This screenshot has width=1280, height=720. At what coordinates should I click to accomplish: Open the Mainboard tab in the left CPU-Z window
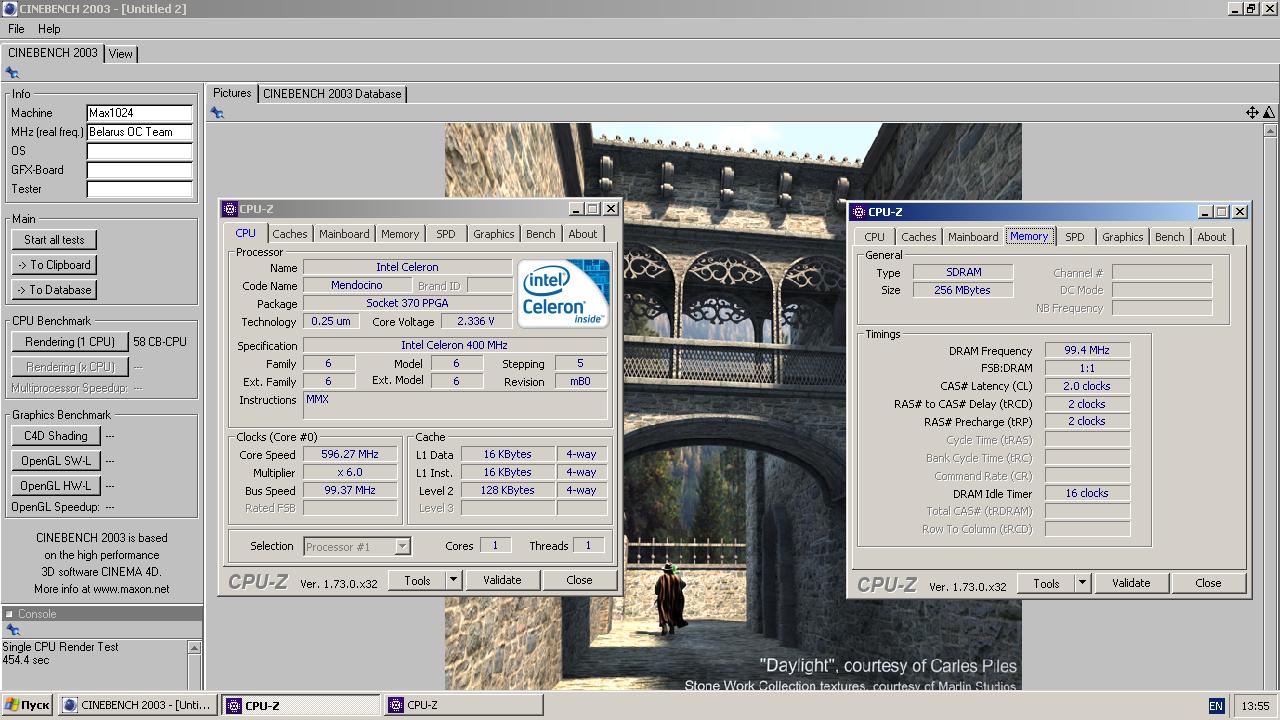click(x=344, y=234)
